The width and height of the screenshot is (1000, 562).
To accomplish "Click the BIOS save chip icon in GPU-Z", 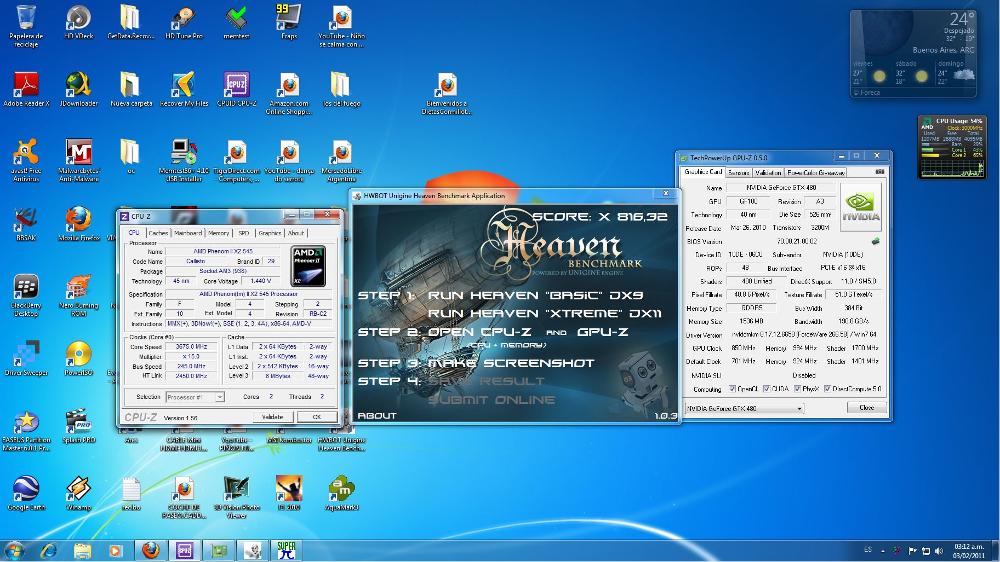I will click(876, 241).
